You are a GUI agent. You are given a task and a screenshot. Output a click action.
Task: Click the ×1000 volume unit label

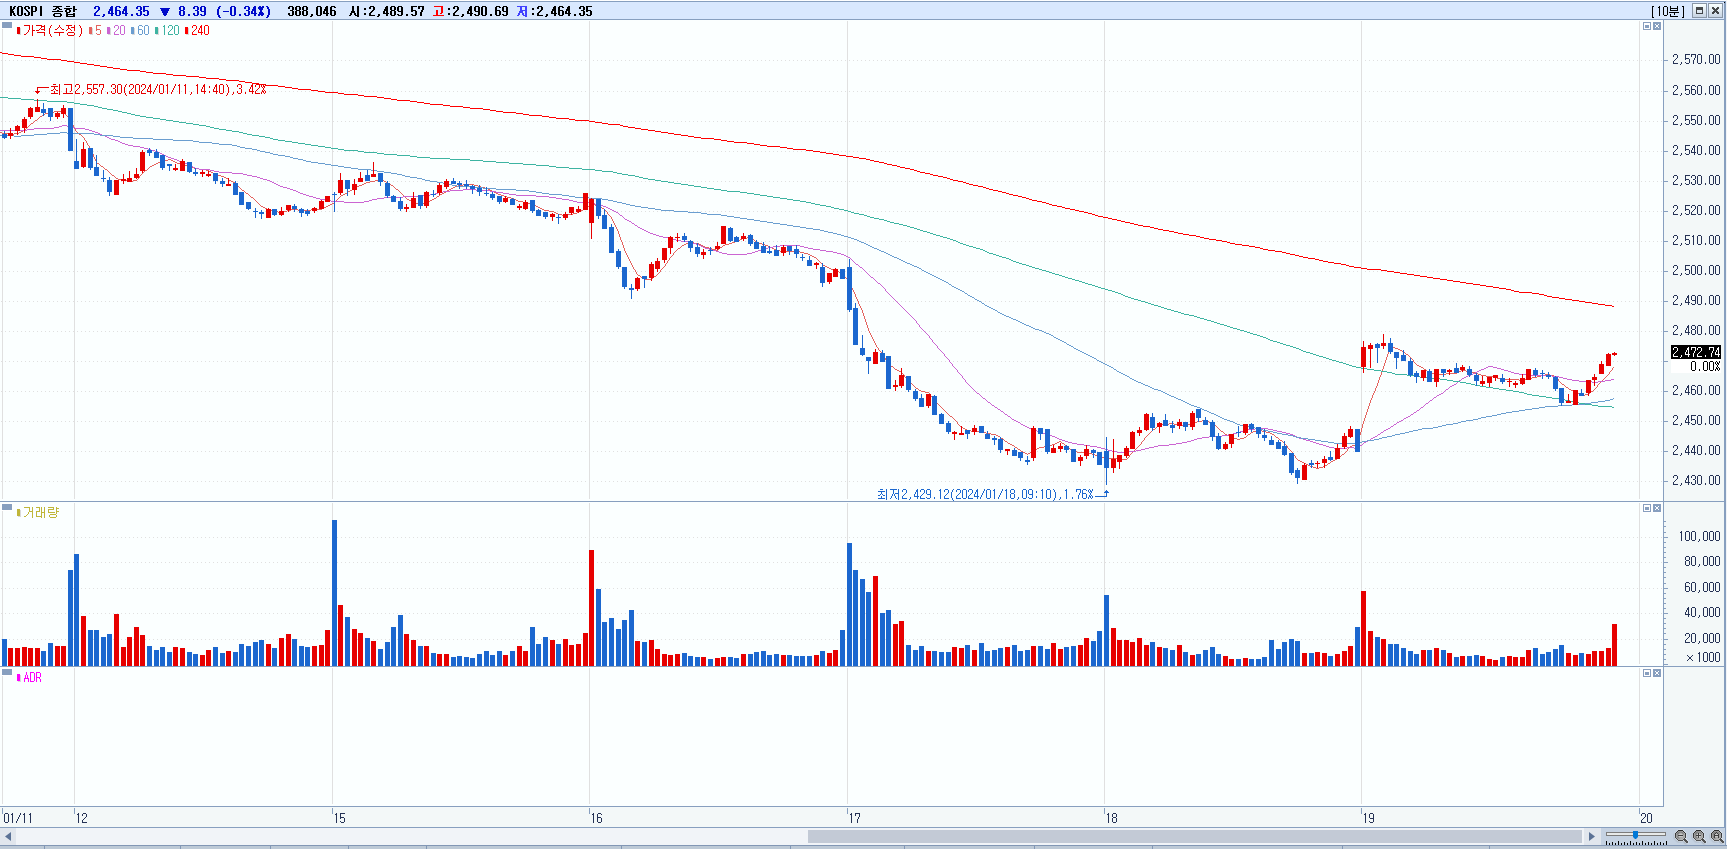click(x=1704, y=657)
